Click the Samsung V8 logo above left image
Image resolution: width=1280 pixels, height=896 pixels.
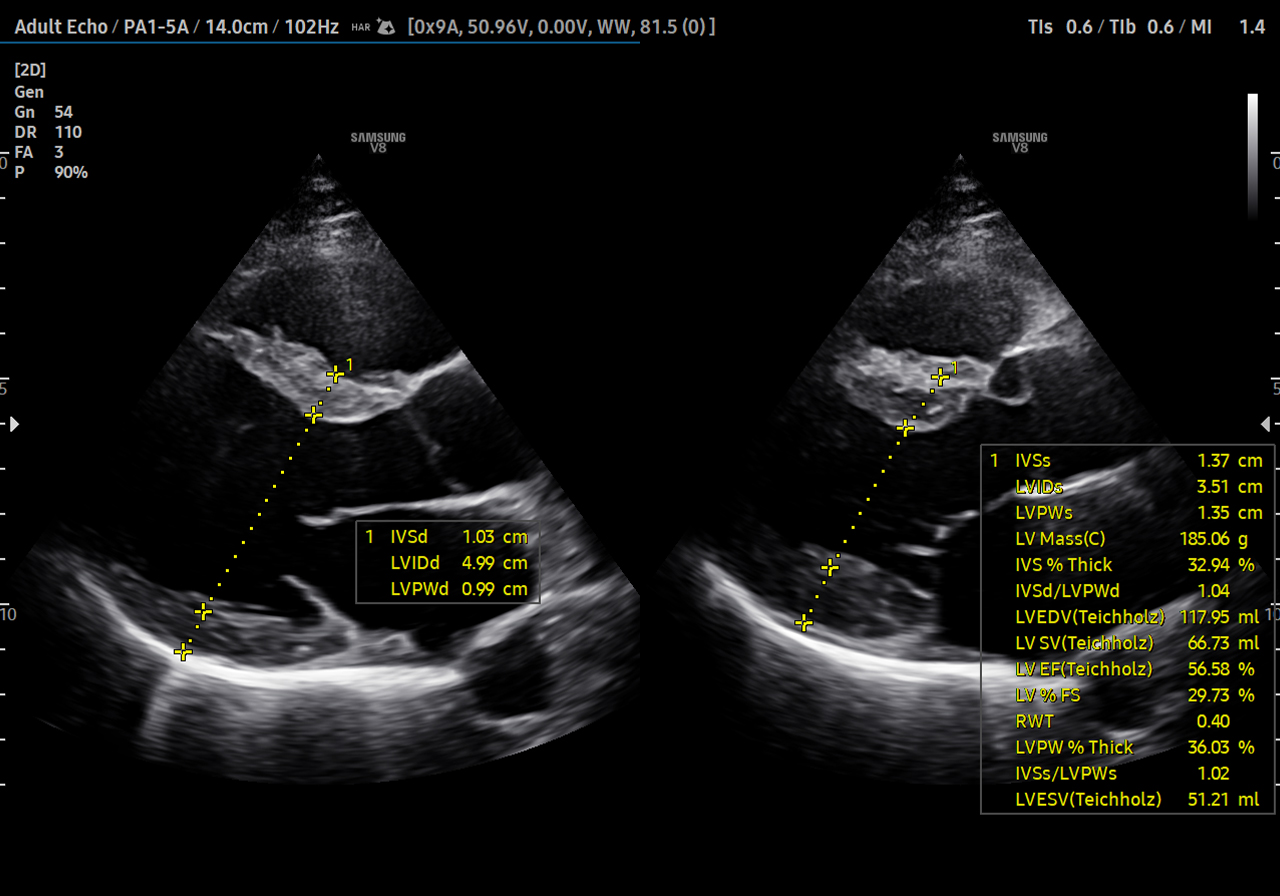378,142
